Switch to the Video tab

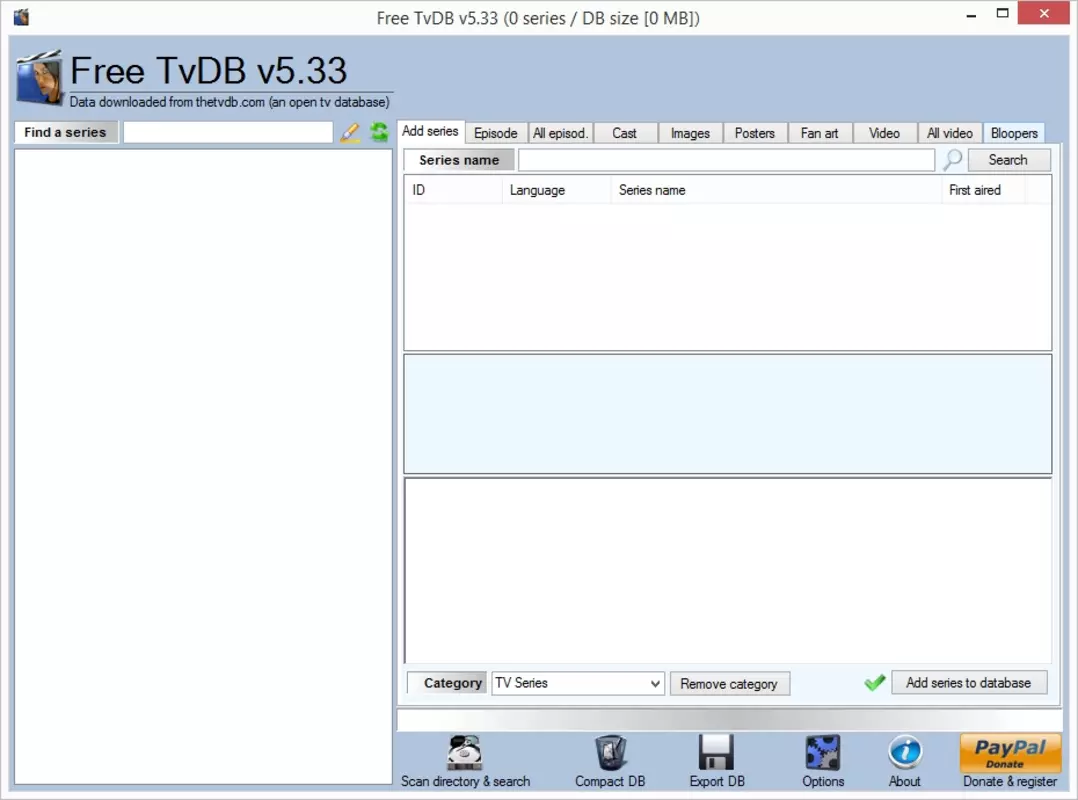click(884, 133)
